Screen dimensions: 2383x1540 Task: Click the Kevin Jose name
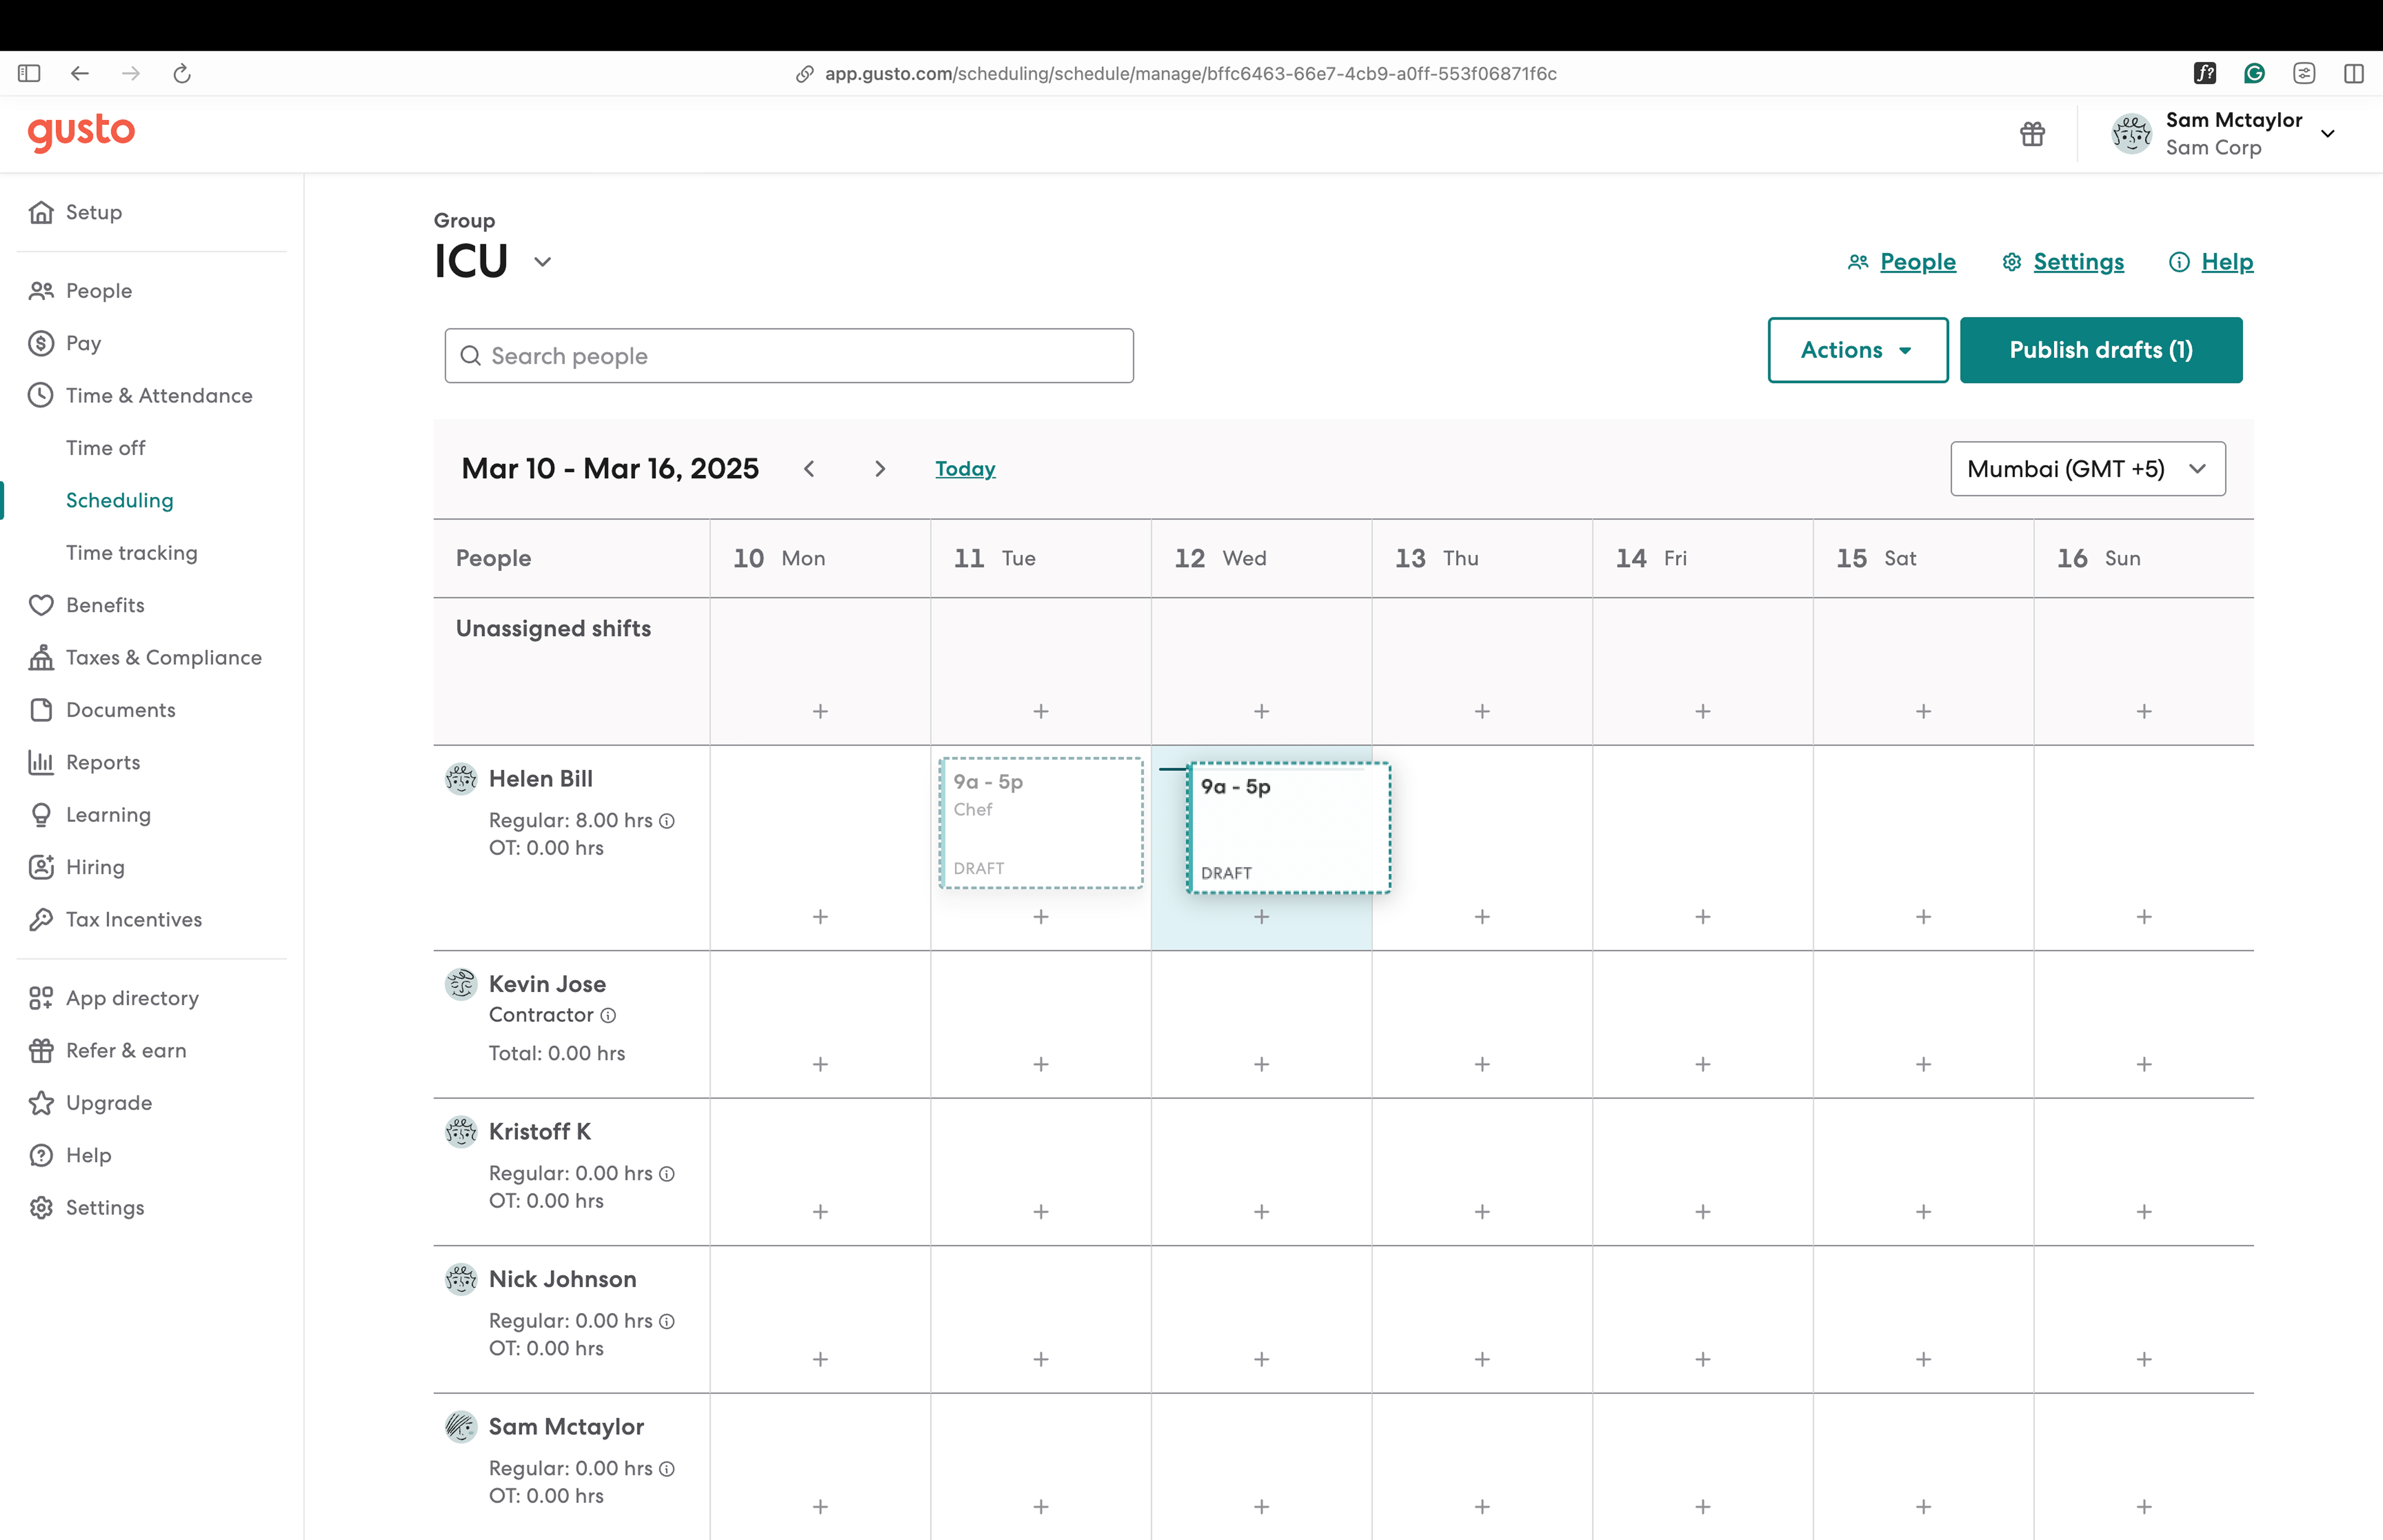point(547,984)
